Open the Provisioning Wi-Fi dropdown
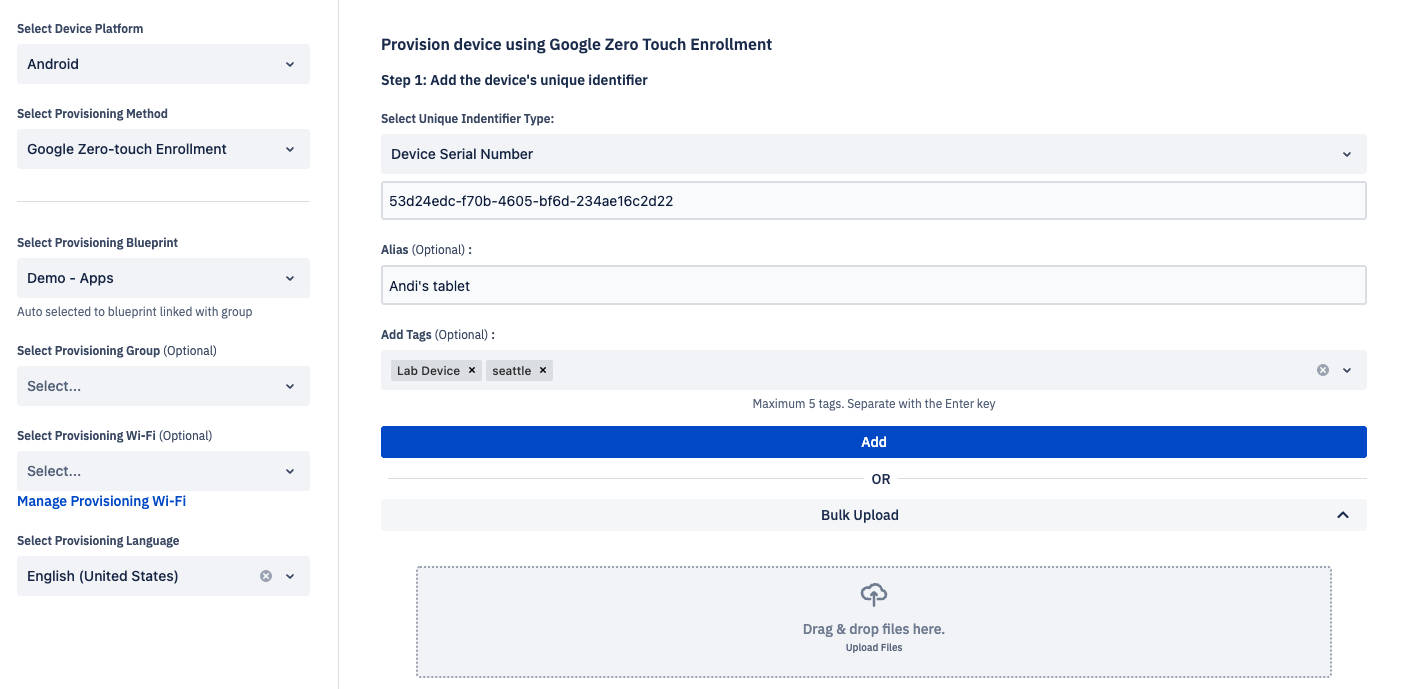The width and height of the screenshot is (1428, 689). (163, 471)
